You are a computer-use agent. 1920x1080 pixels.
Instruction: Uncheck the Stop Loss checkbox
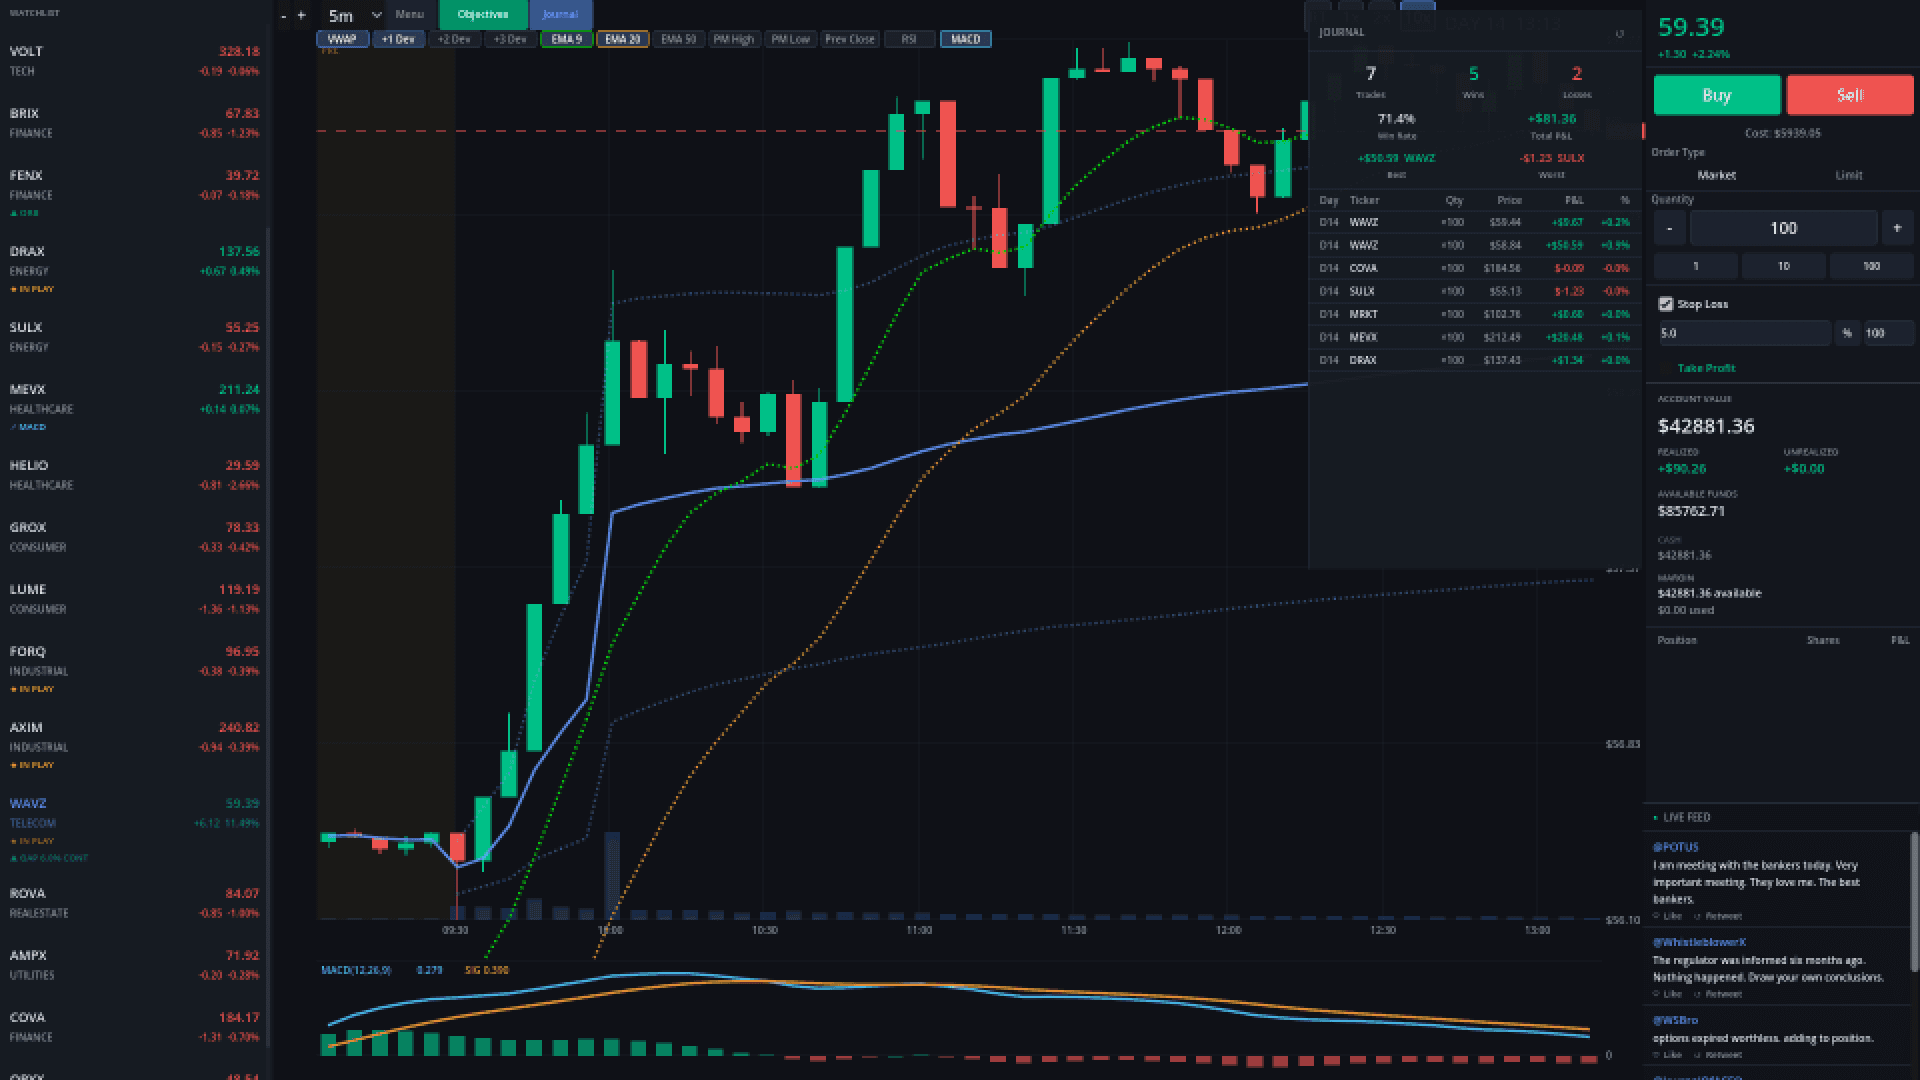click(1665, 304)
